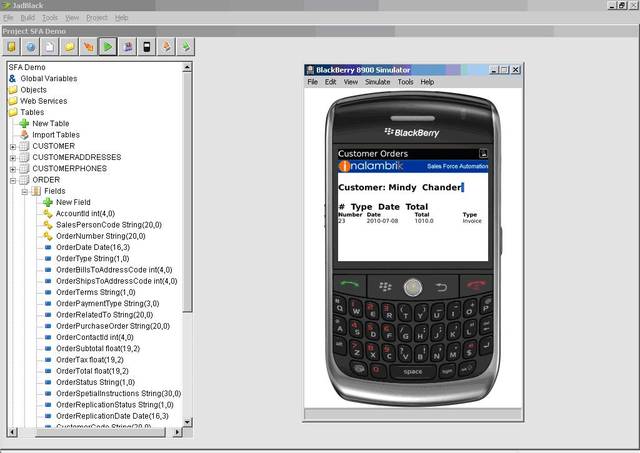This screenshot has height=453, width=640.
Task: Open the simulator File menu
Action: (313, 82)
